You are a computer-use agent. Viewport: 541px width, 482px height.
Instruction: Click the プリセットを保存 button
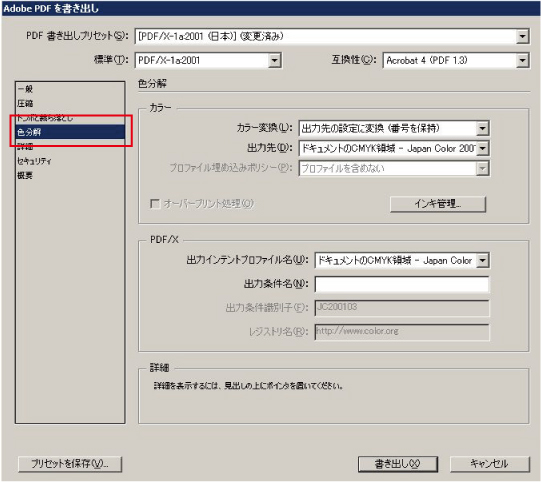click(70, 464)
